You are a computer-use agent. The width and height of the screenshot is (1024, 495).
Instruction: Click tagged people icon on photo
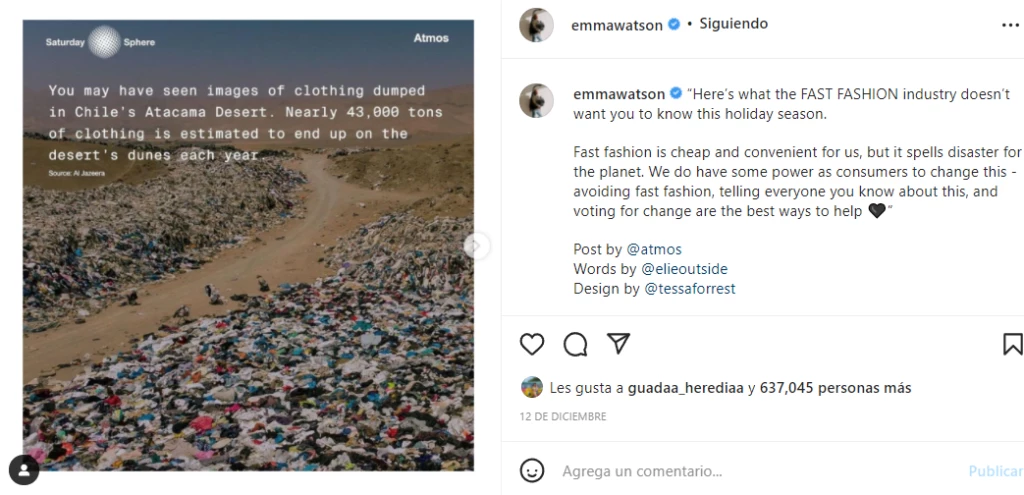tap(24, 469)
